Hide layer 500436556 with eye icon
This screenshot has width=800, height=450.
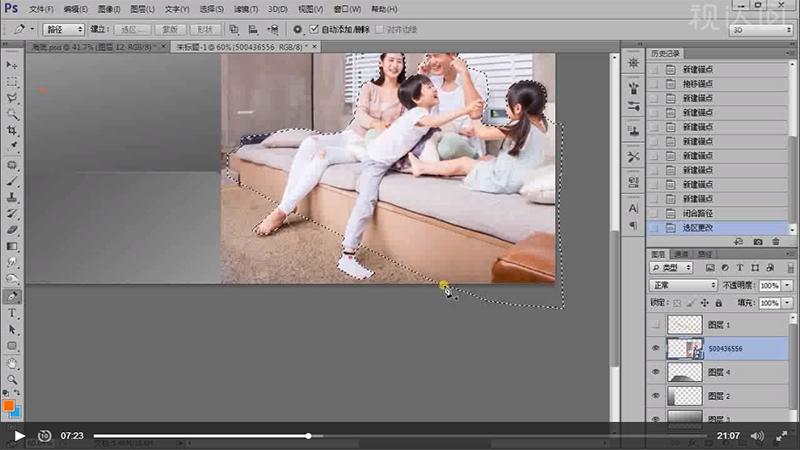tap(656, 348)
